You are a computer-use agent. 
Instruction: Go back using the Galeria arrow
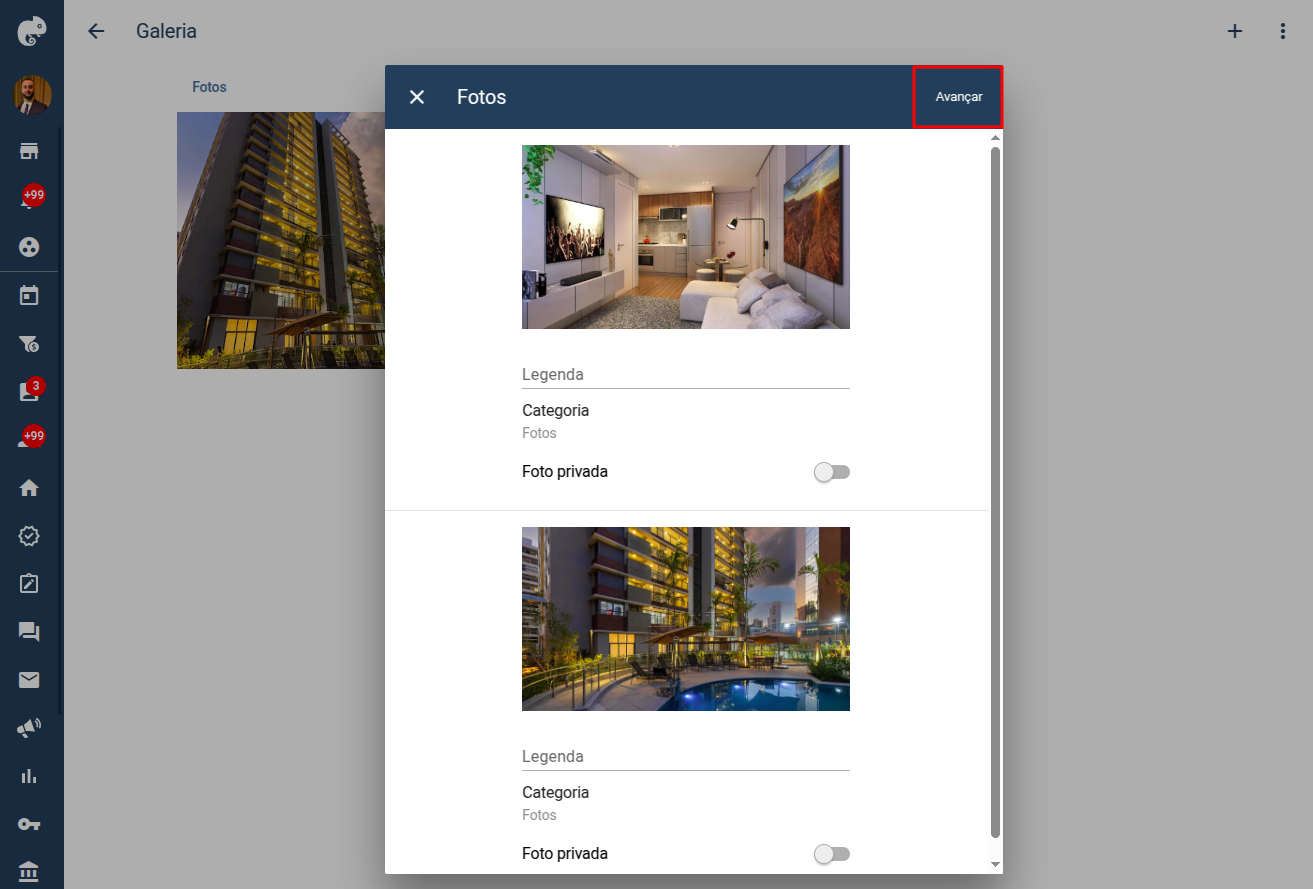[x=96, y=31]
